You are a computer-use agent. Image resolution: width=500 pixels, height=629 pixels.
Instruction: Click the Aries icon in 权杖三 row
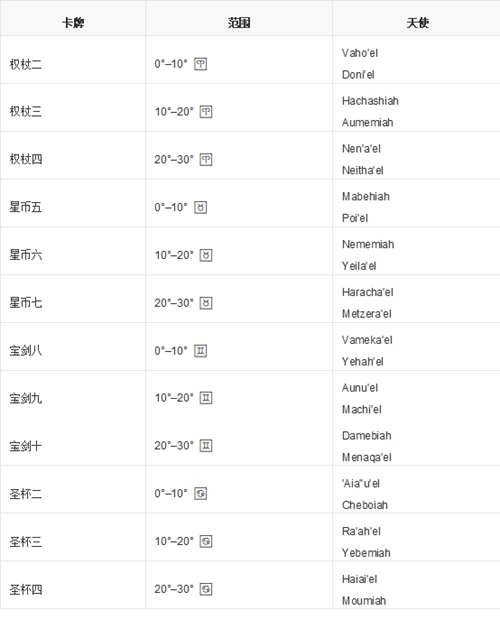point(206,112)
